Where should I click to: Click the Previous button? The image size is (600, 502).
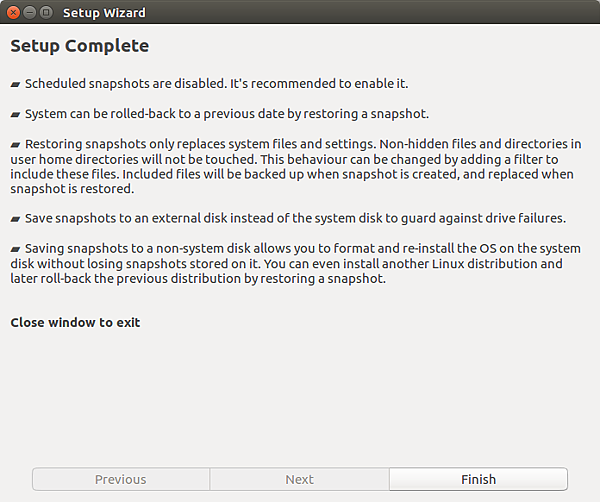tap(121, 479)
